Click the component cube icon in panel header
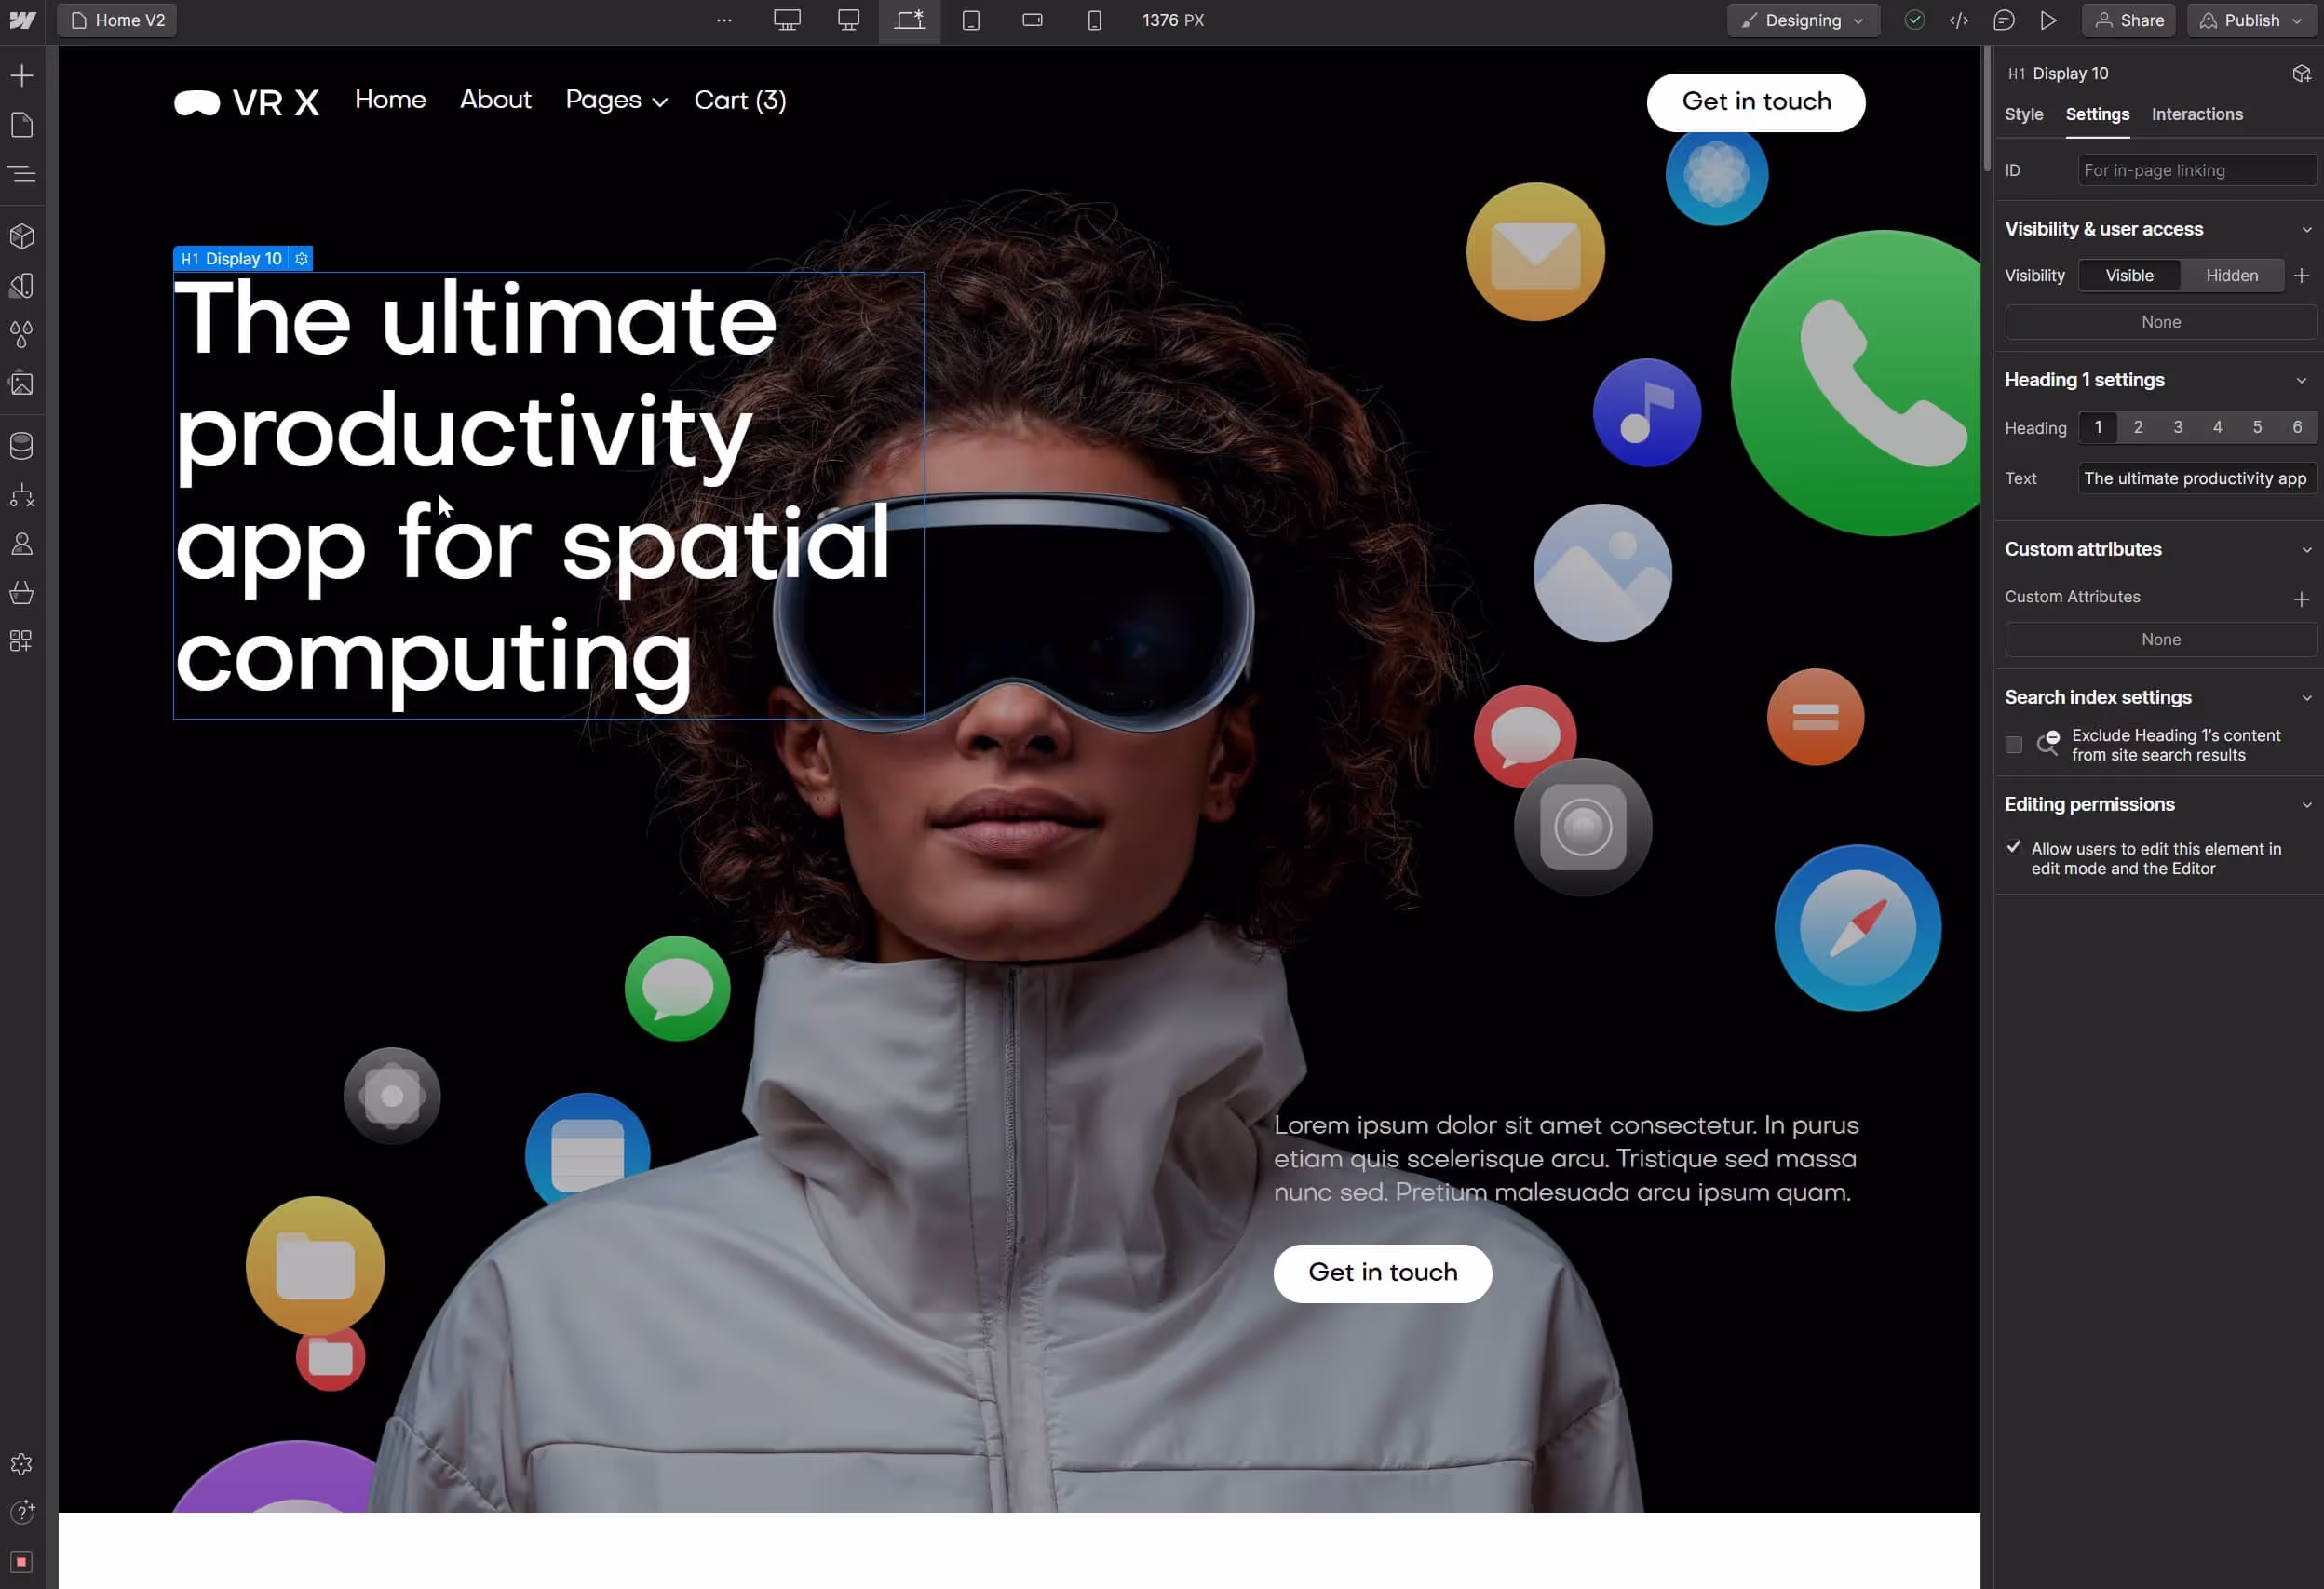 [2301, 74]
